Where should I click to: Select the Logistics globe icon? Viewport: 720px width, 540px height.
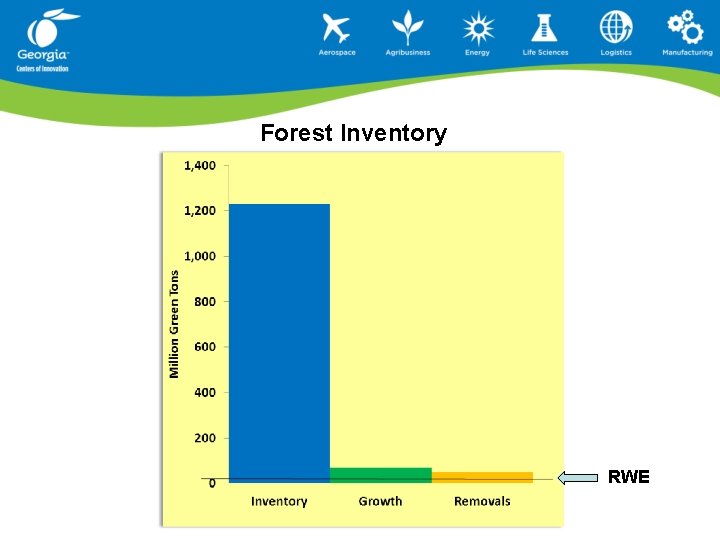(x=616, y=27)
